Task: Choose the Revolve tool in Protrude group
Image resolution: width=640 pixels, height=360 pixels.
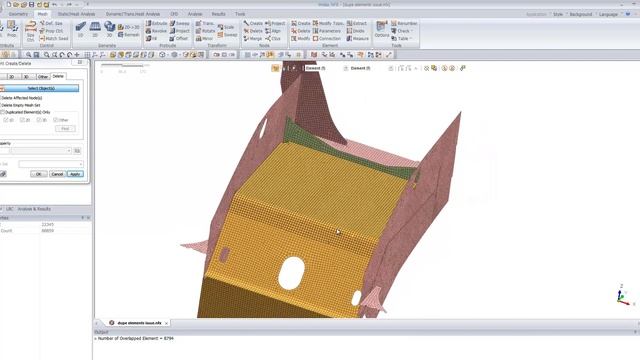Action: click(x=156, y=31)
